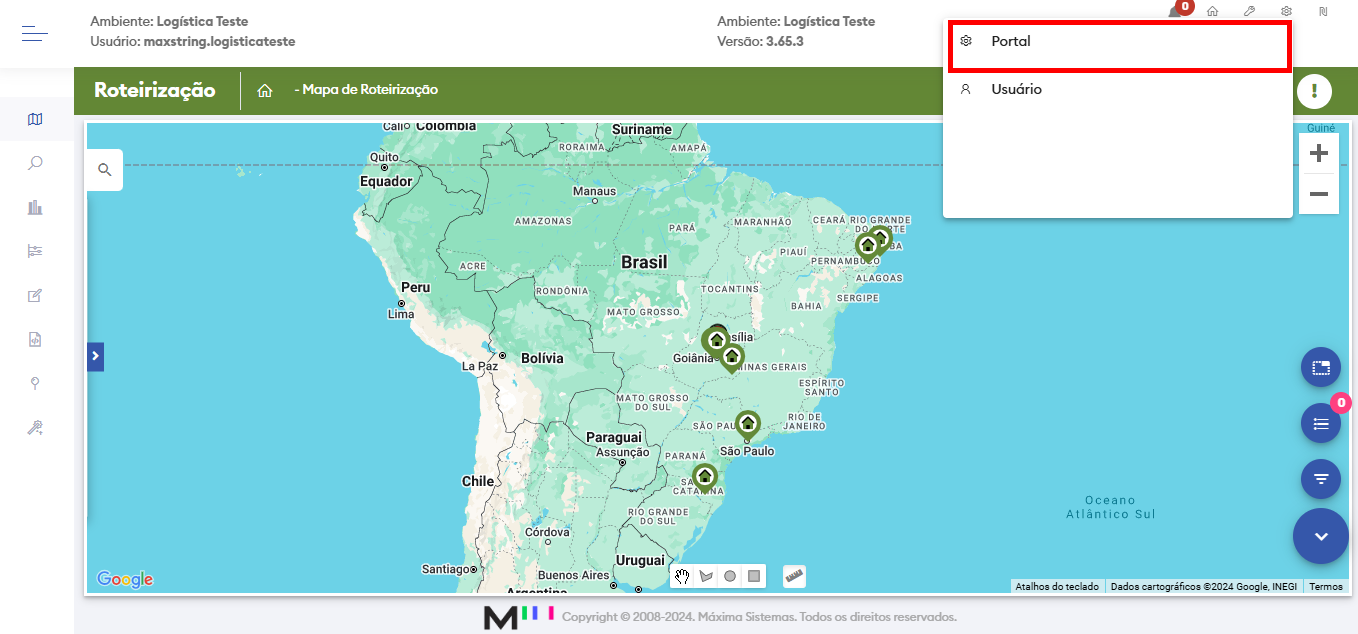1358x634 pixels.
Task: Click the Buenos Aires label on map
Action: click(x=573, y=576)
